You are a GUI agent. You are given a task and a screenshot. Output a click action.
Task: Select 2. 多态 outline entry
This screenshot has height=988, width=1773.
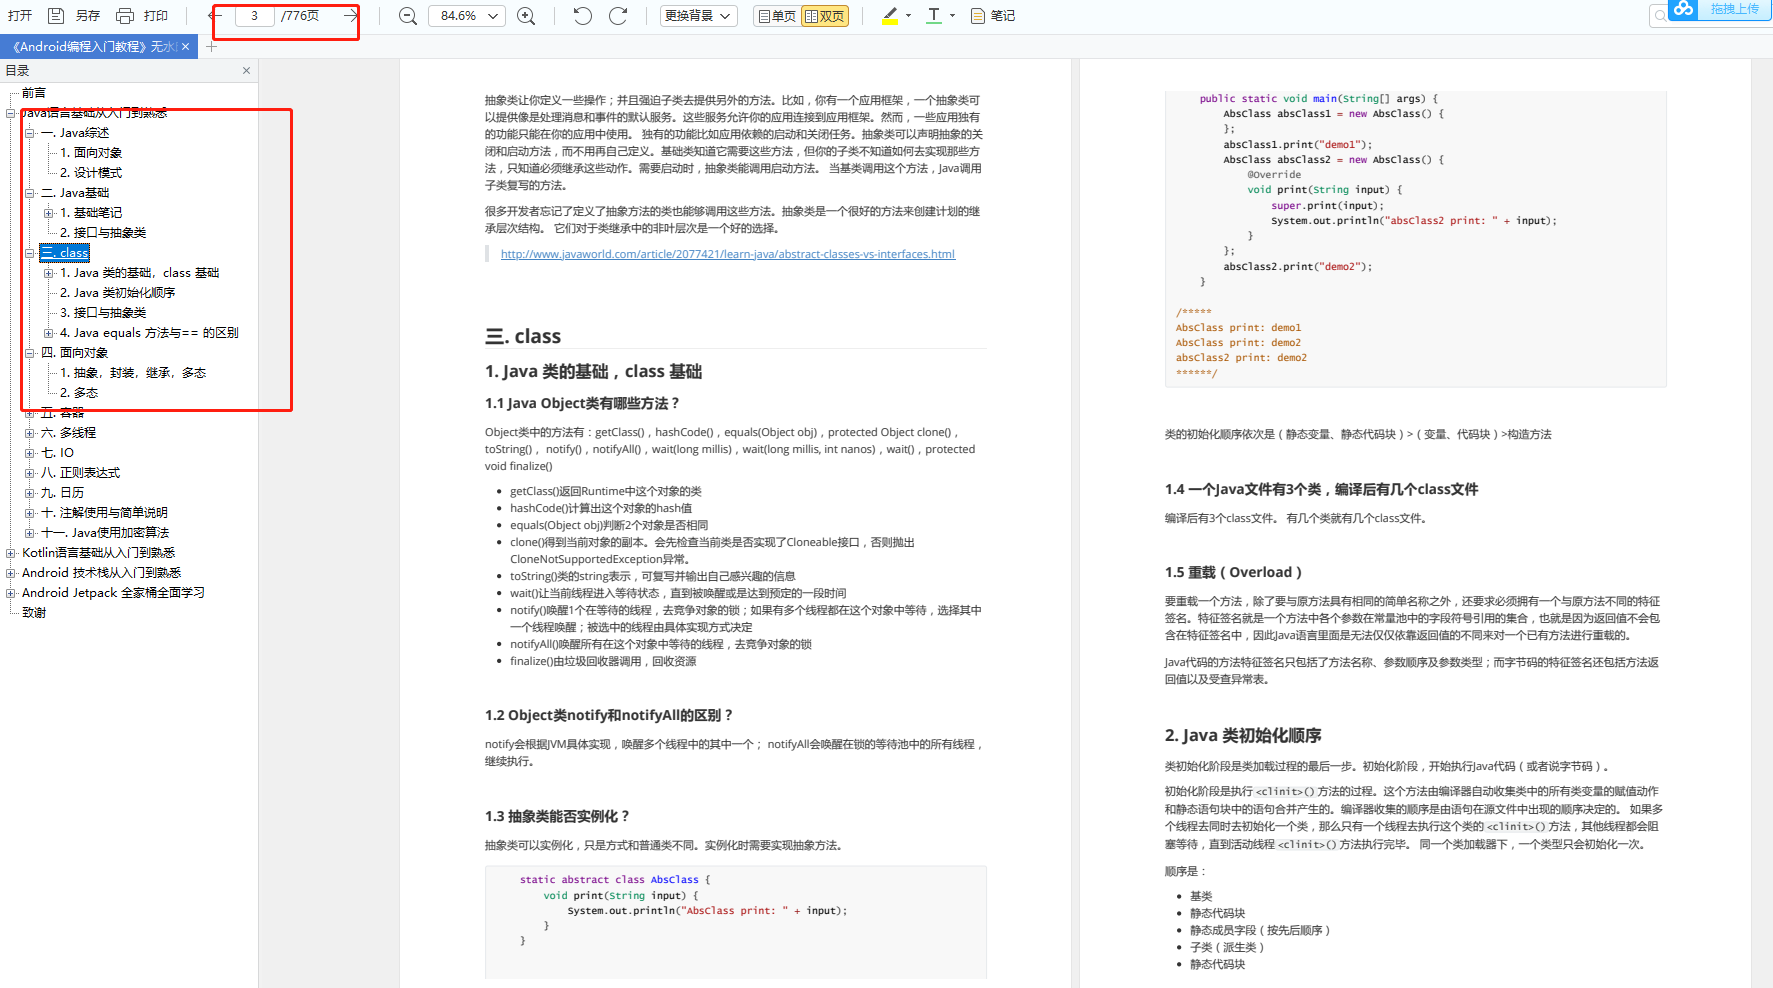pos(79,393)
